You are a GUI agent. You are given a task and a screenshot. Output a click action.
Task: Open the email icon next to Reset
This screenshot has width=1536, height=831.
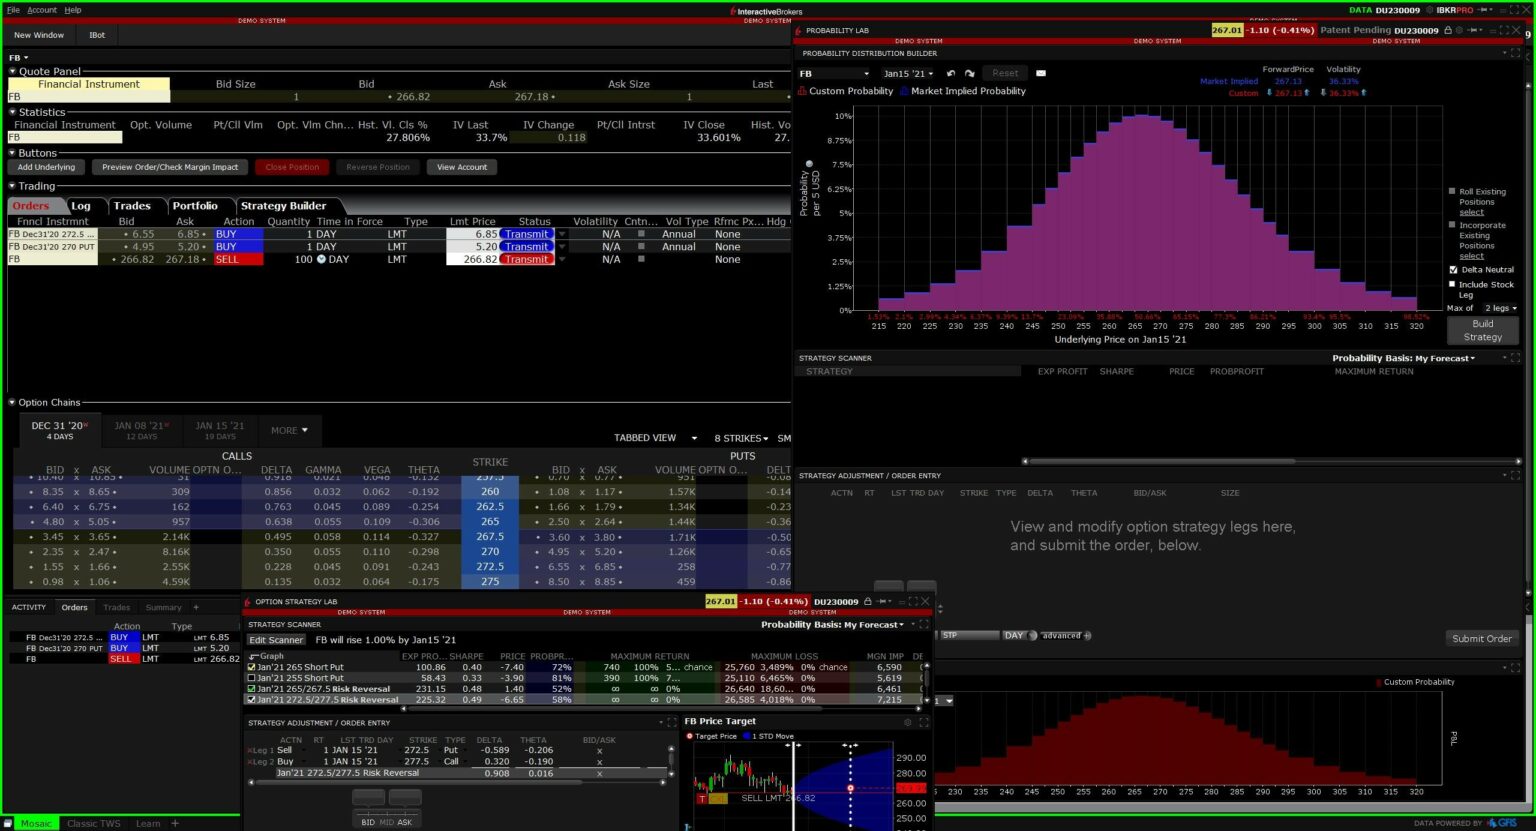[1040, 73]
